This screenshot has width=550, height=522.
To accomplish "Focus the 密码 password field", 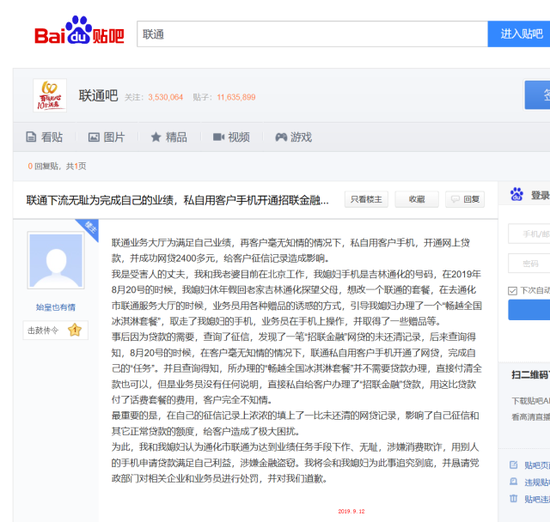I will 529,263.
